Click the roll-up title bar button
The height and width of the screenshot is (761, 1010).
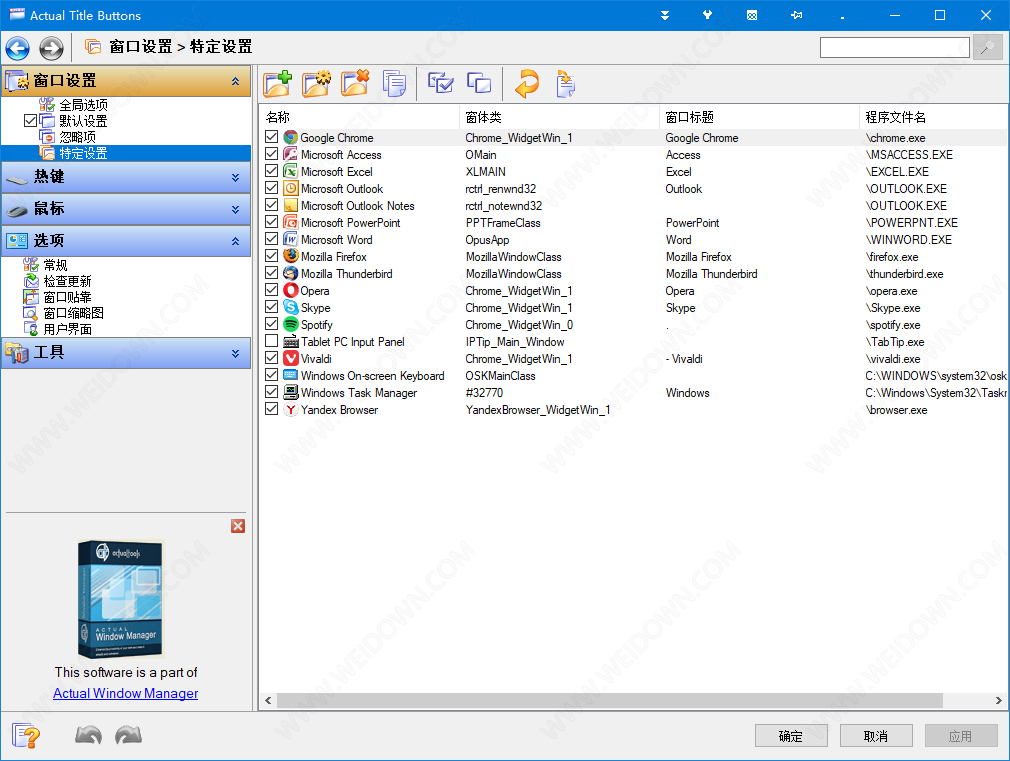click(665, 15)
